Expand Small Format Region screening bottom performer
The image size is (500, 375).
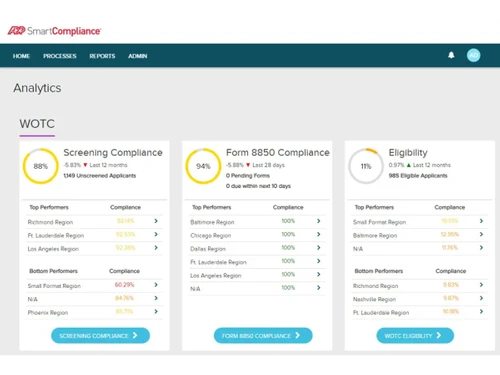tap(156, 285)
